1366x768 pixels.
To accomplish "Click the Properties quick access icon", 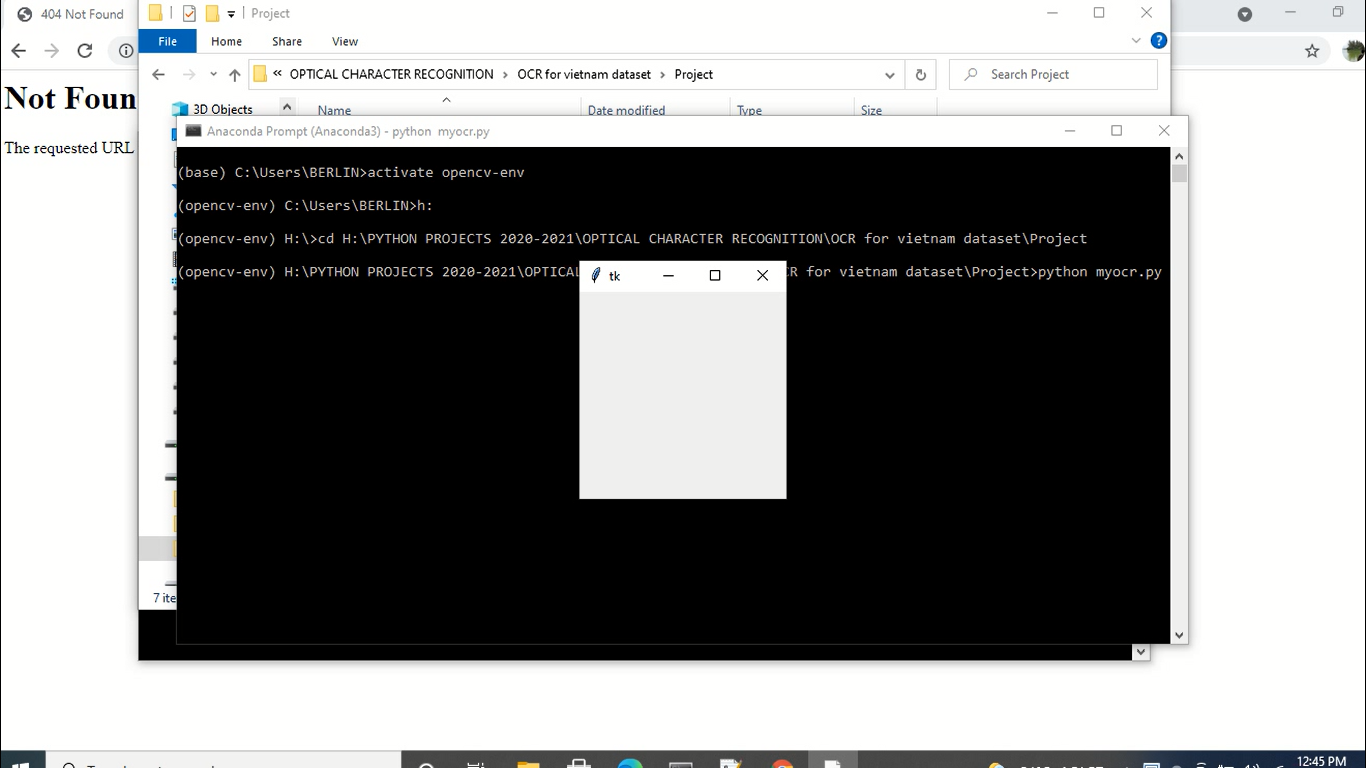I will pyautogui.click(x=189, y=13).
